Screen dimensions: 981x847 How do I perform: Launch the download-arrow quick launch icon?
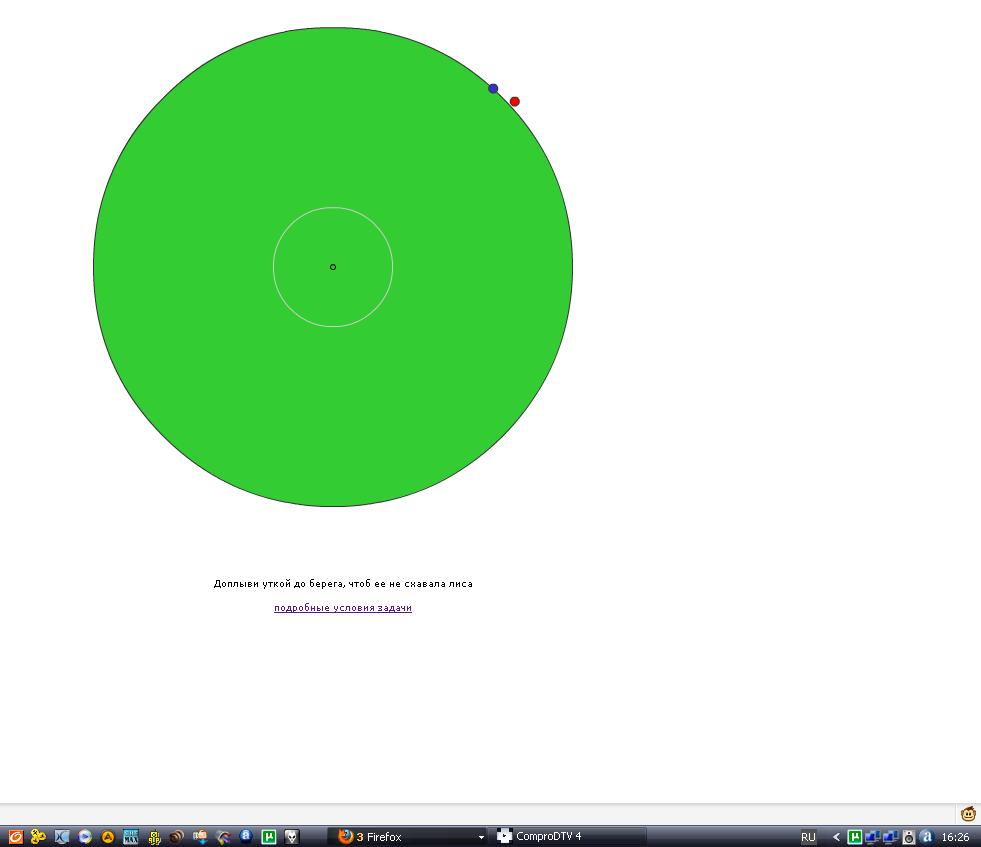[200, 837]
